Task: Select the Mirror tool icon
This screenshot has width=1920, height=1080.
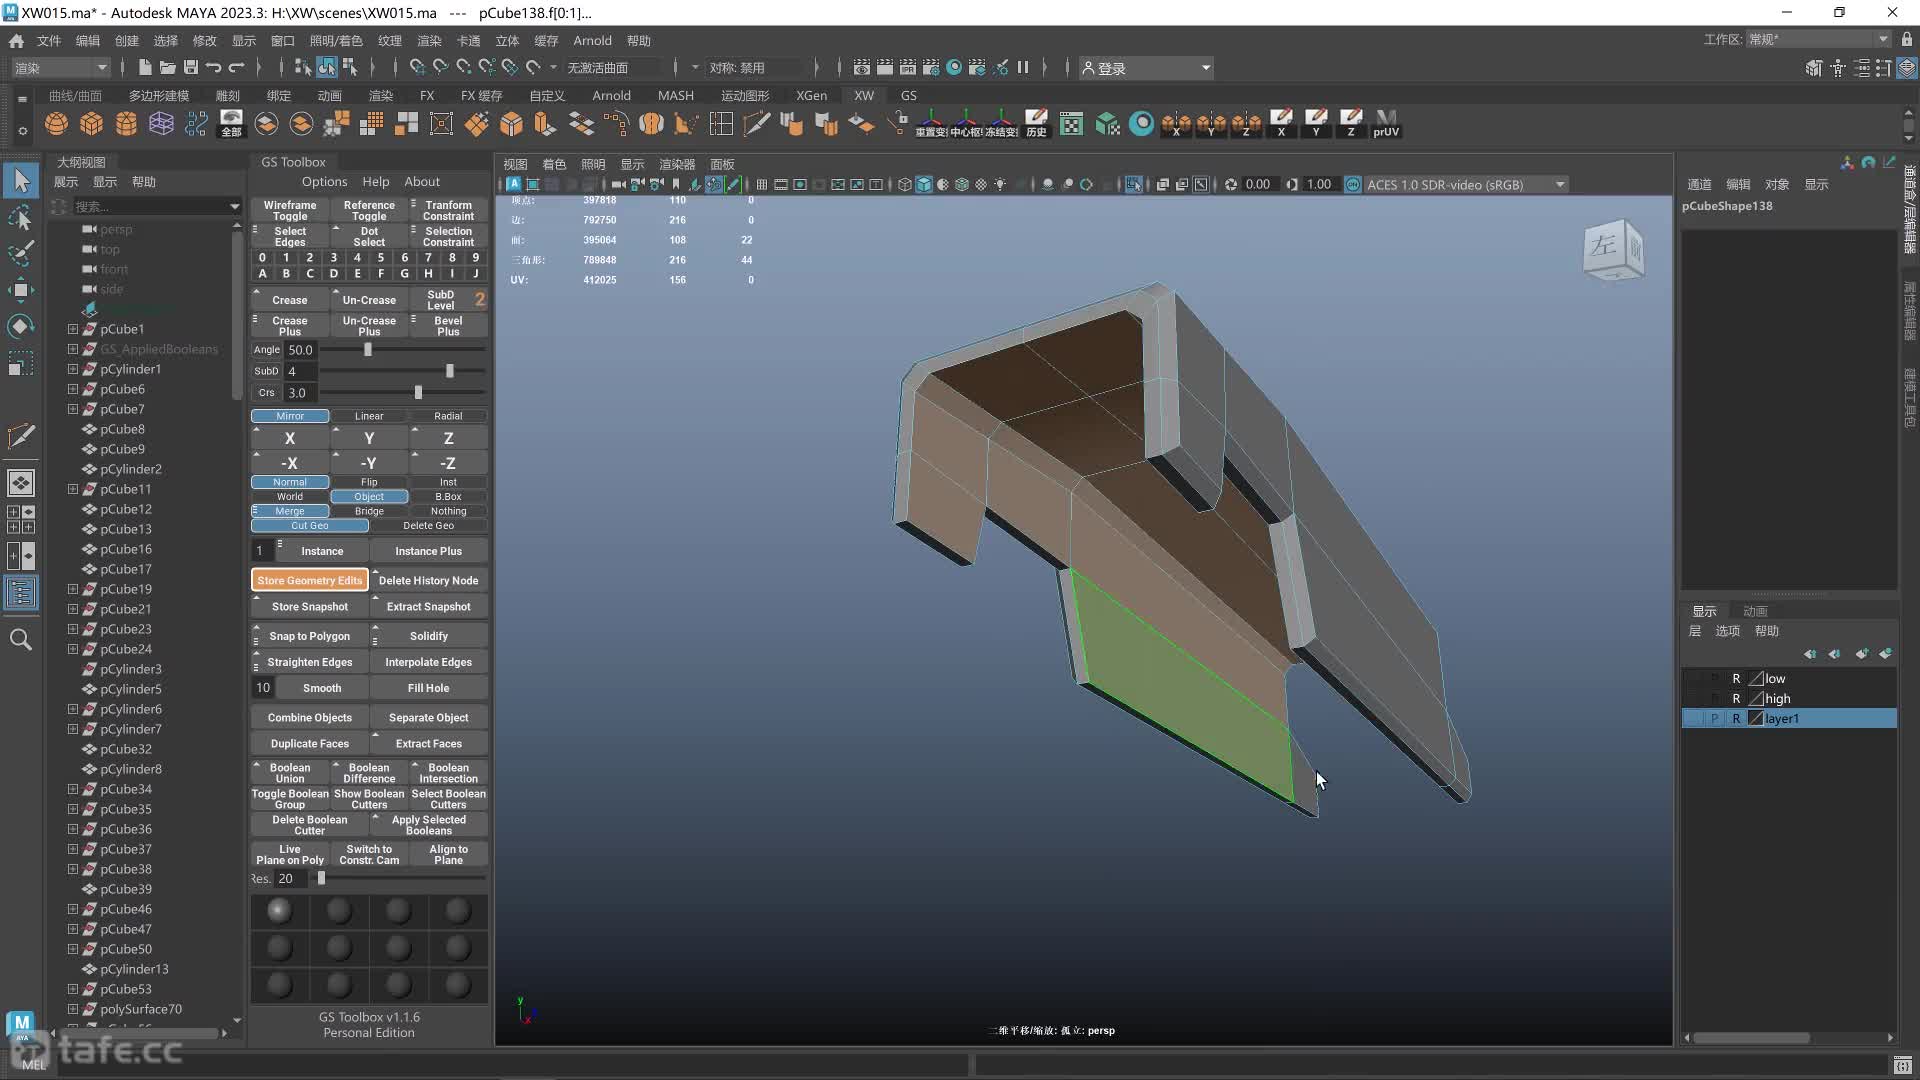Action: point(289,415)
